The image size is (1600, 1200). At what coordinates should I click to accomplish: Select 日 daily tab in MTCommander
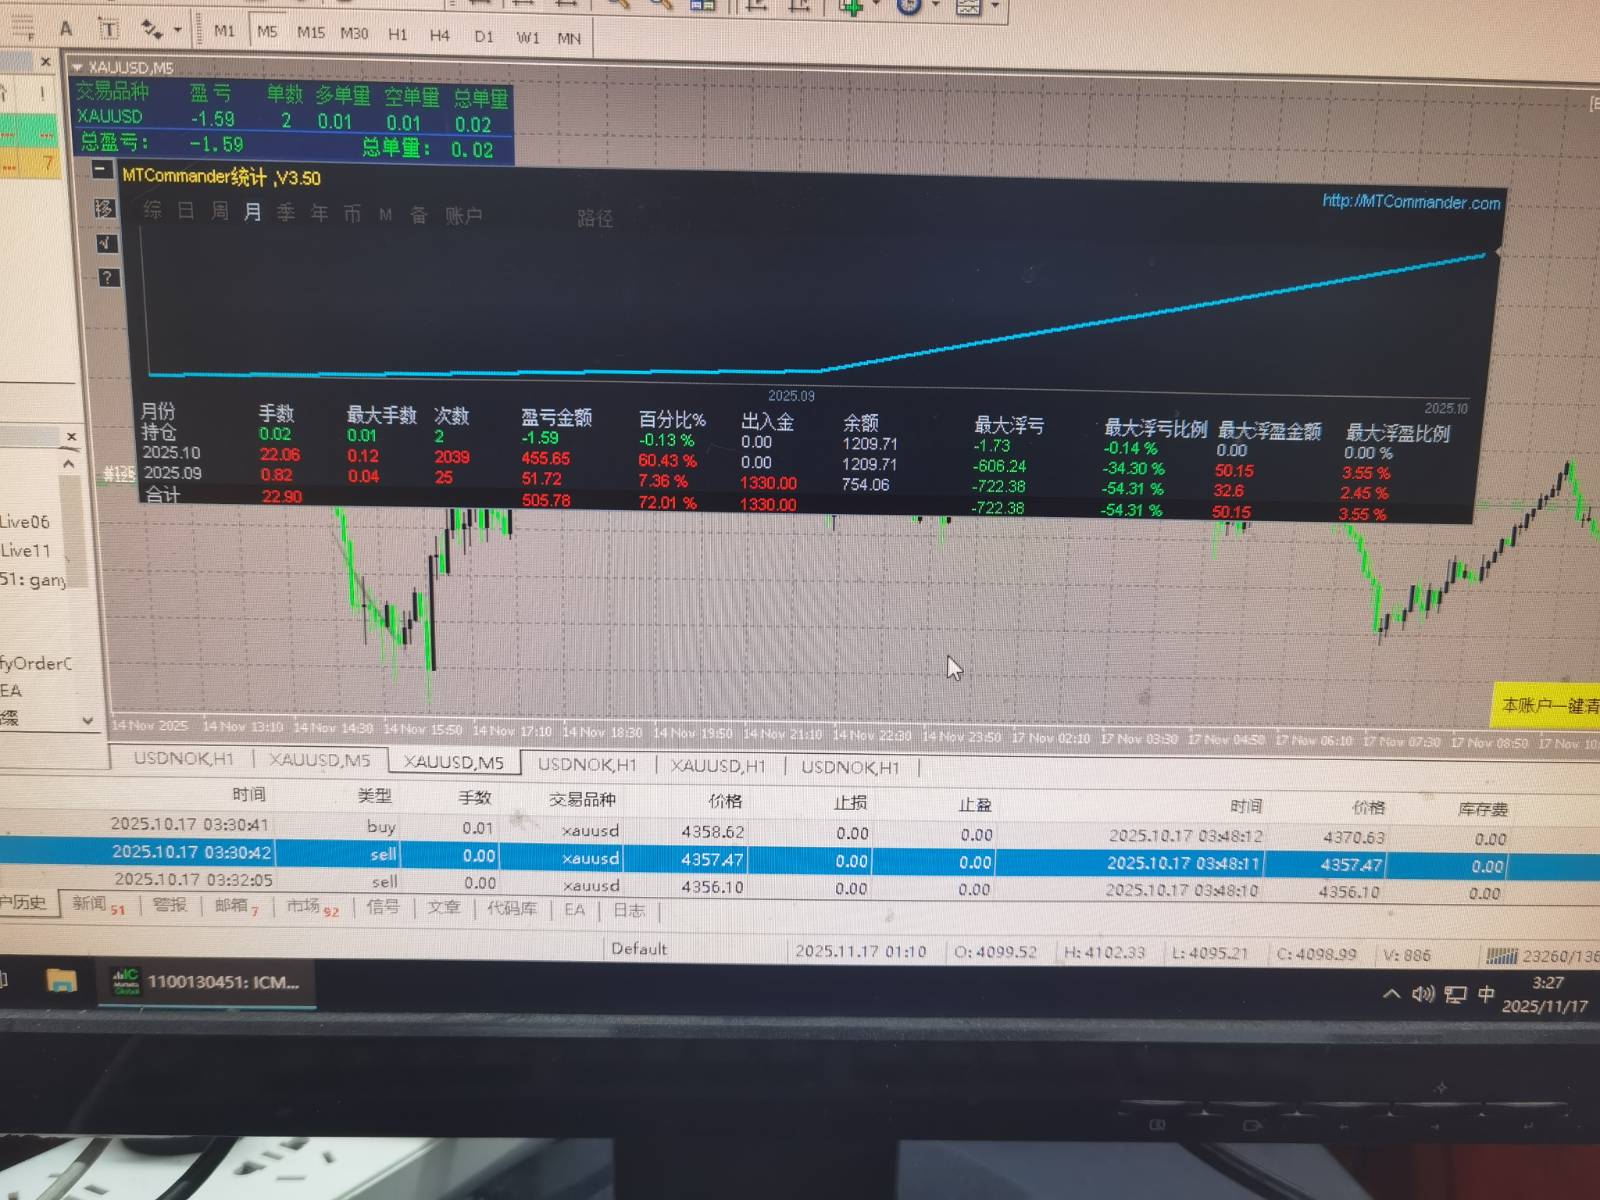point(186,210)
